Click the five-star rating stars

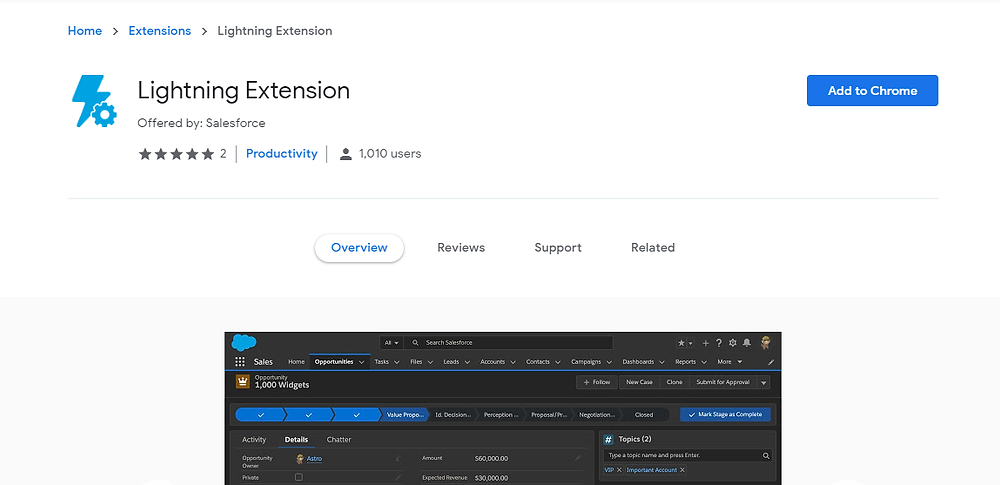176,154
